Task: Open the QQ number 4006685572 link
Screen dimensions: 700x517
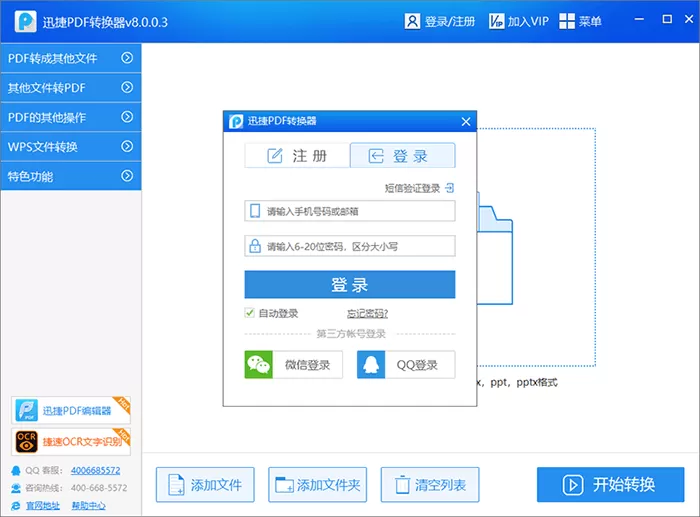Action: click(96, 471)
